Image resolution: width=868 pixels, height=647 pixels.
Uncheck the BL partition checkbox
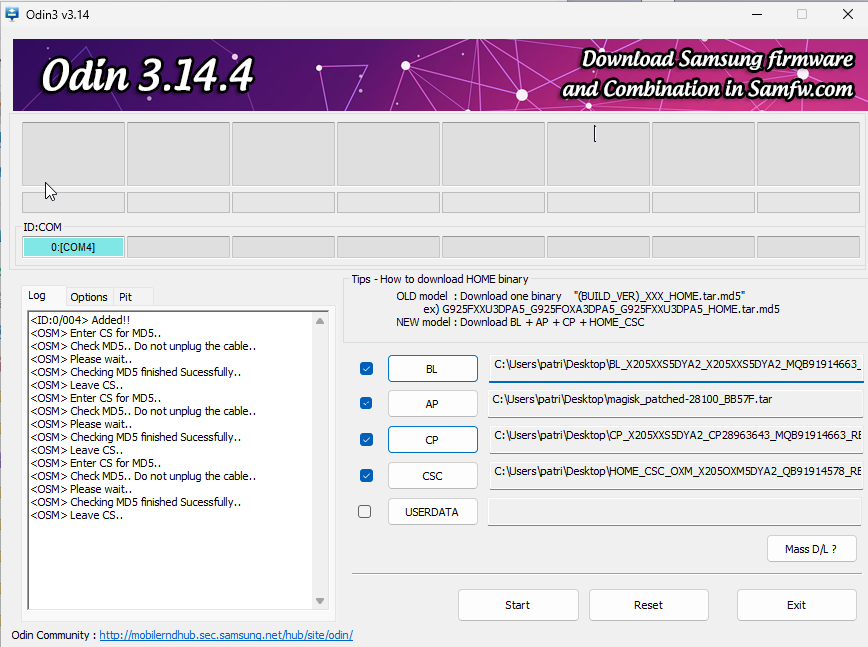(x=364, y=368)
